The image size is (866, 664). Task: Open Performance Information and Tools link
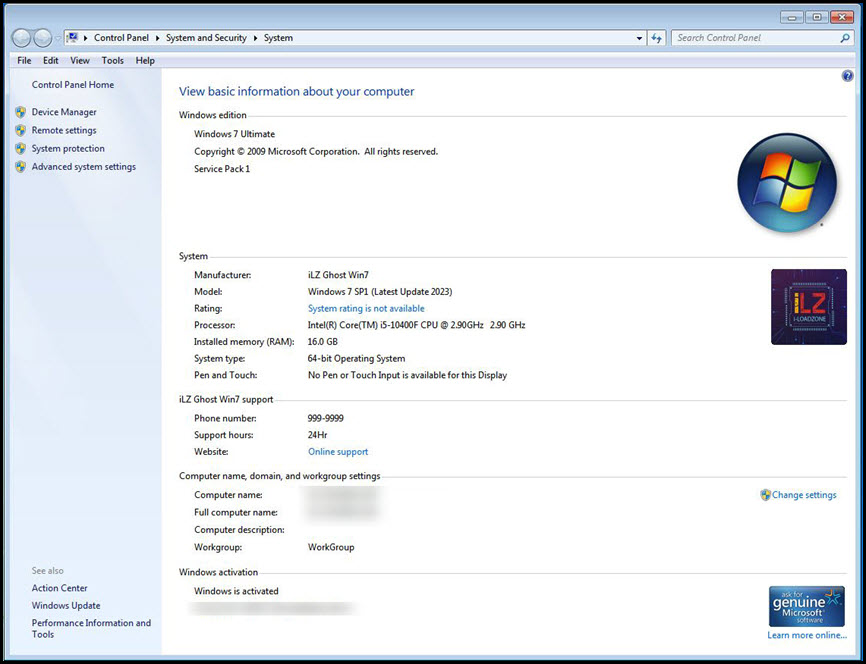[91, 629]
